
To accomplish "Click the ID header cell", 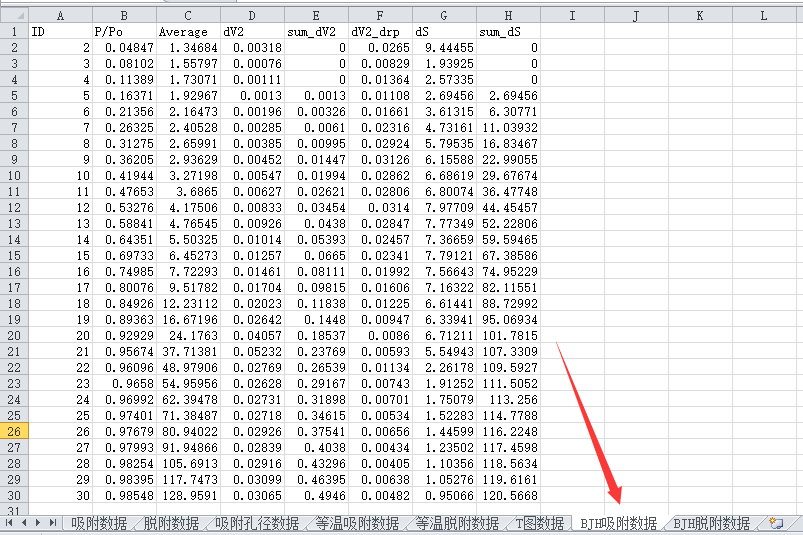I will [x=60, y=32].
